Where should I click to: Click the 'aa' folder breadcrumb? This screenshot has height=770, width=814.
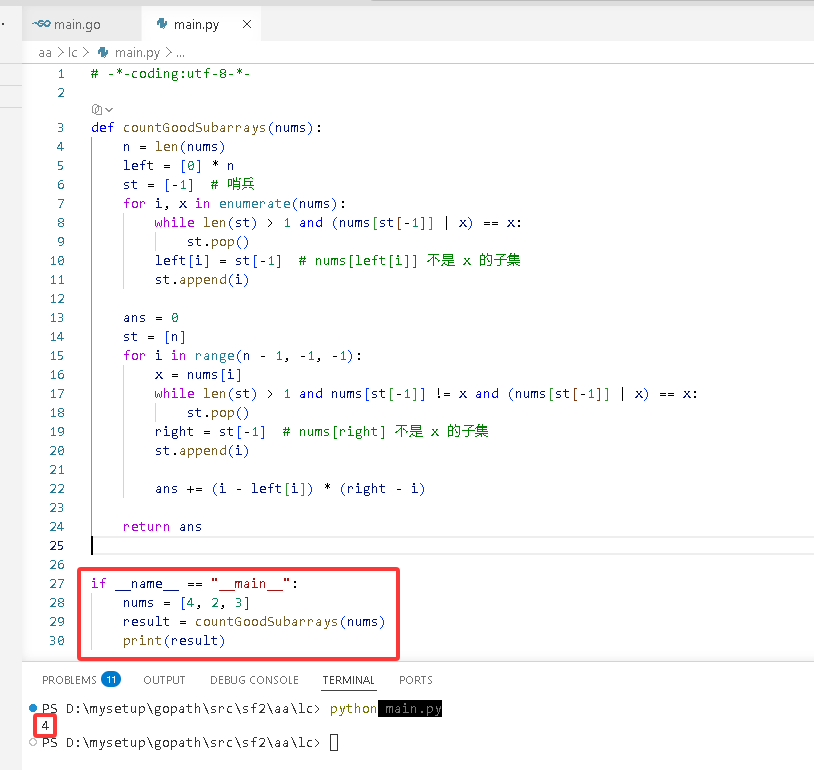click(45, 52)
